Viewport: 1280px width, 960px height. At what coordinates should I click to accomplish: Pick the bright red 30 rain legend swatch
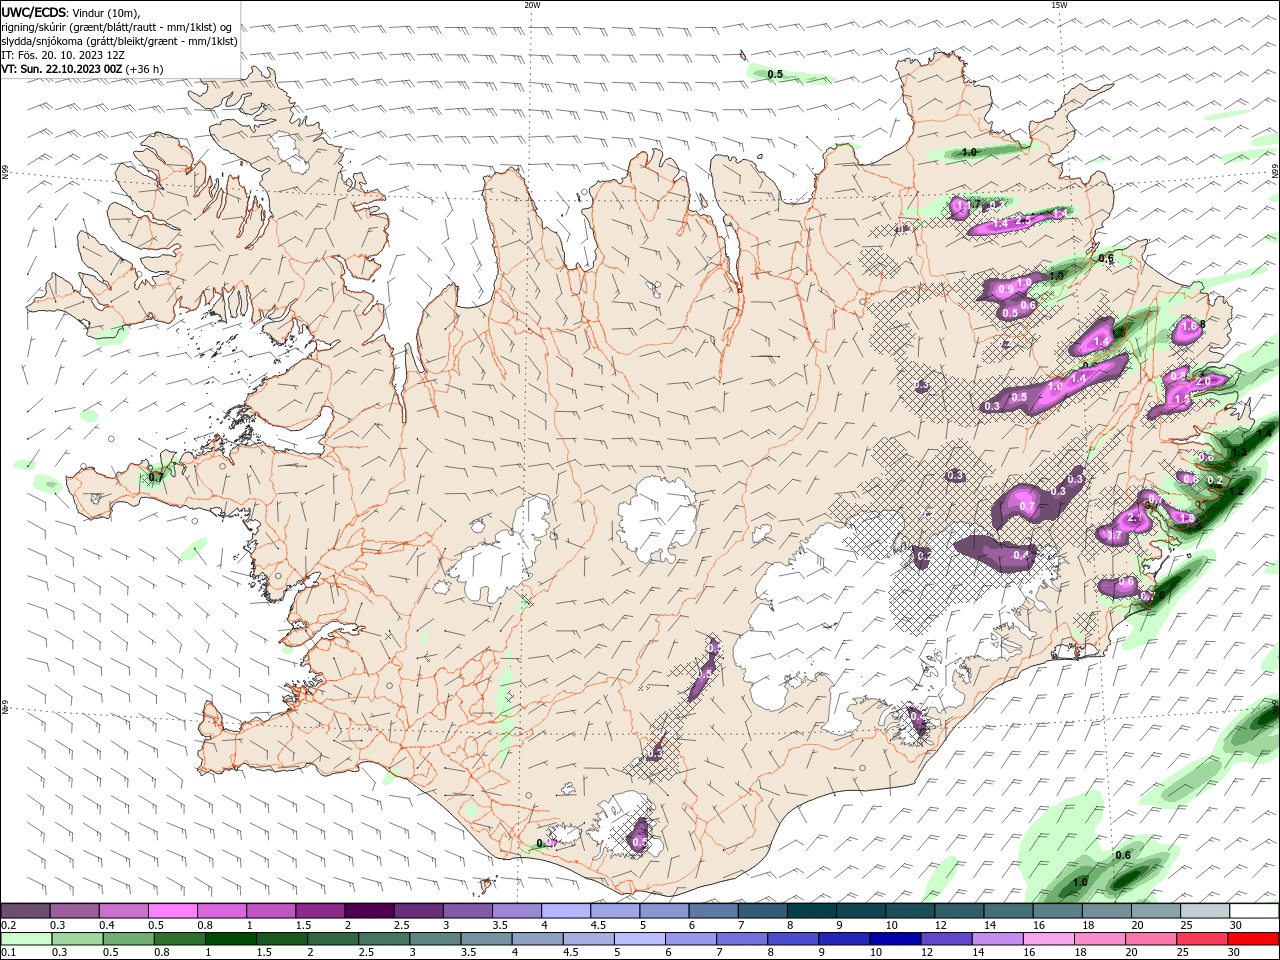pos(1252,939)
